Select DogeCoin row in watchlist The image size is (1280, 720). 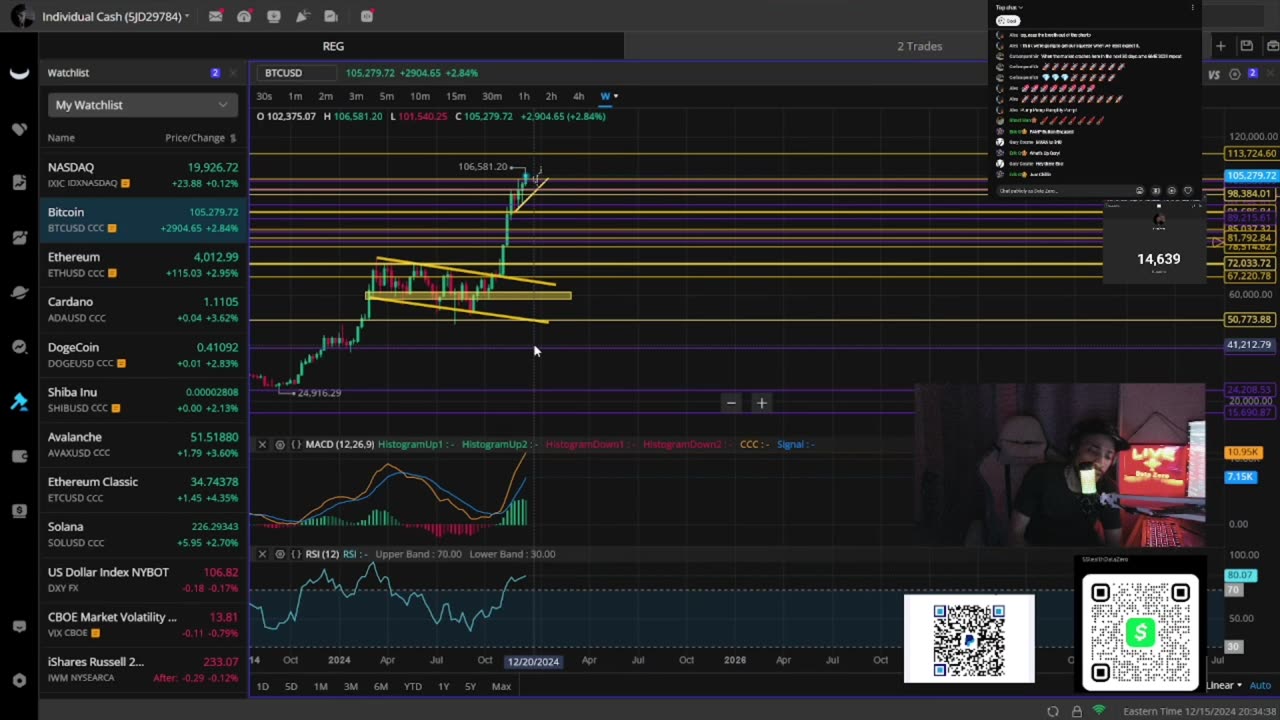[142, 355]
